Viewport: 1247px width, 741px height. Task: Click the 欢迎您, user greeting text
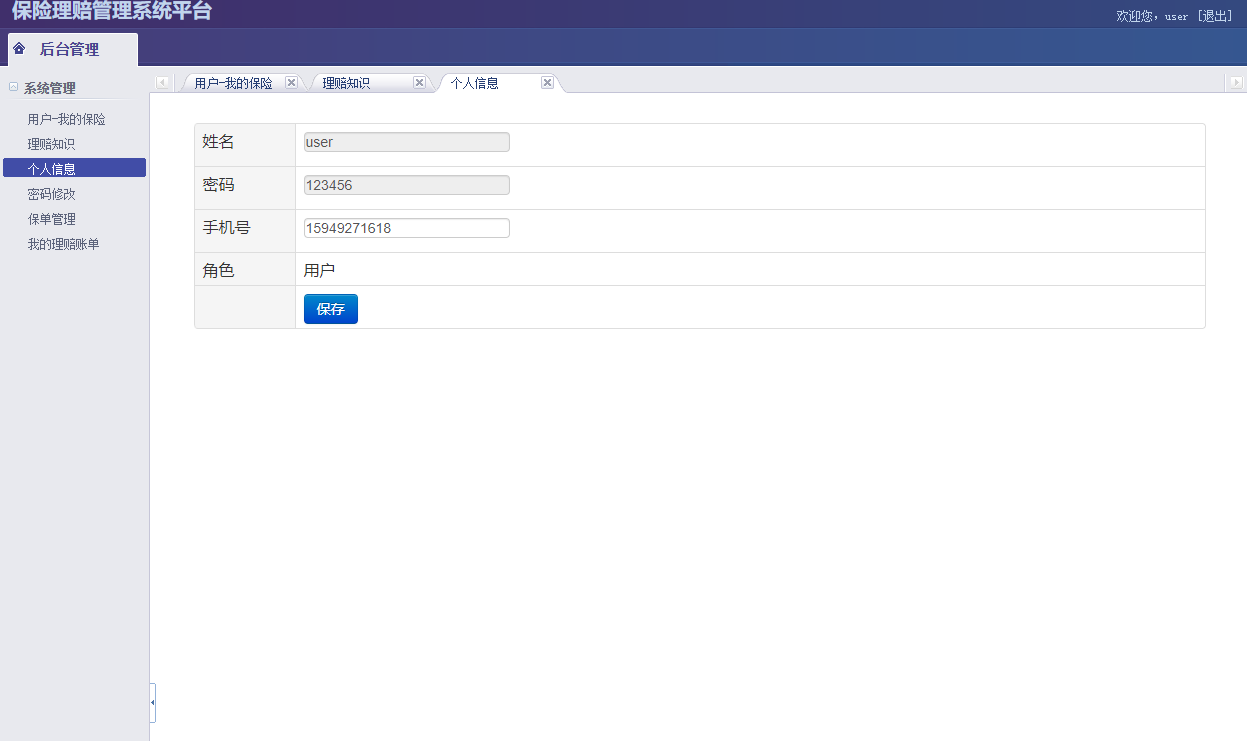click(x=1152, y=16)
